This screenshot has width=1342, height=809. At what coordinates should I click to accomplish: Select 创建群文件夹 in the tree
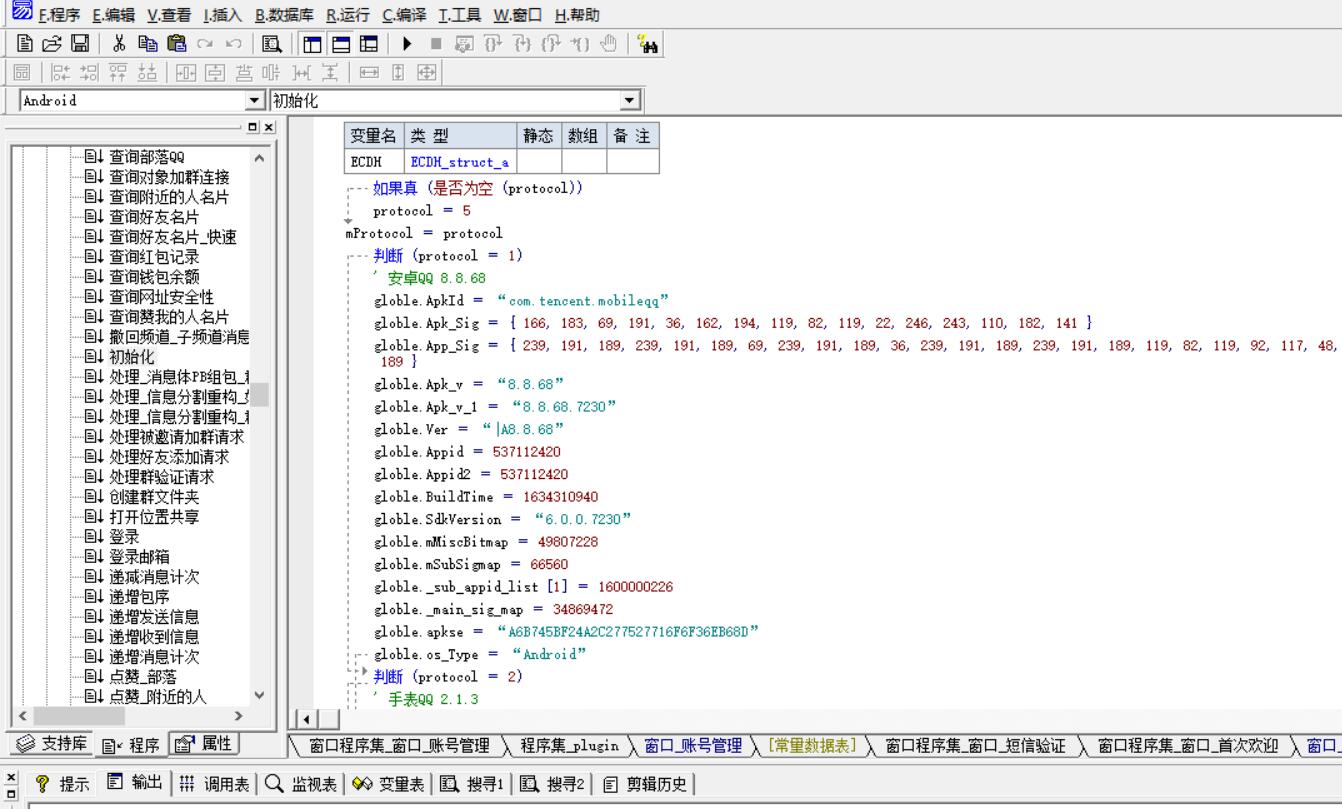pyautogui.click(x=154, y=497)
